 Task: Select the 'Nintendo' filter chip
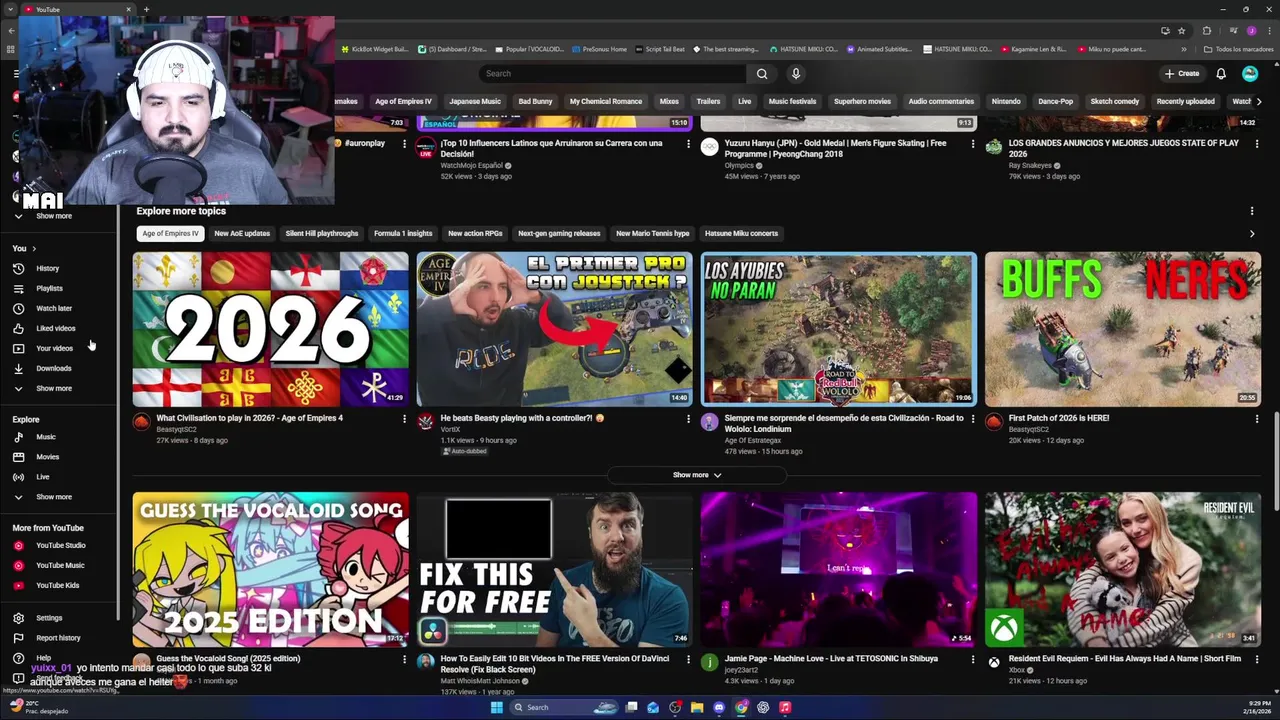[x=1006, y=101]
